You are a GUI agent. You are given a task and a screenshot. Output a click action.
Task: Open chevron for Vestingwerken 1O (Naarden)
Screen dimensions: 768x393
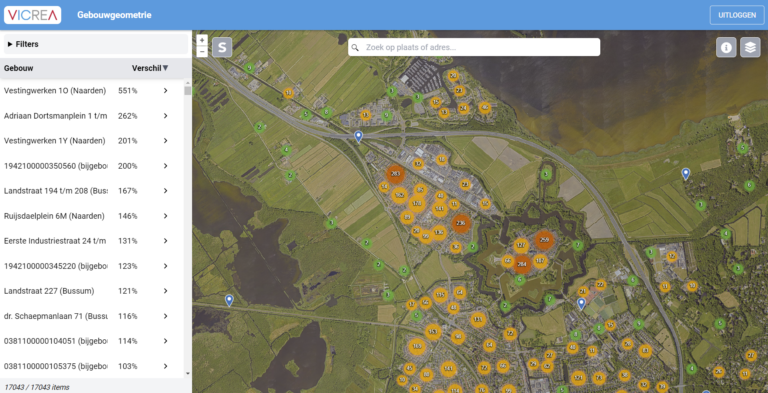166,91
